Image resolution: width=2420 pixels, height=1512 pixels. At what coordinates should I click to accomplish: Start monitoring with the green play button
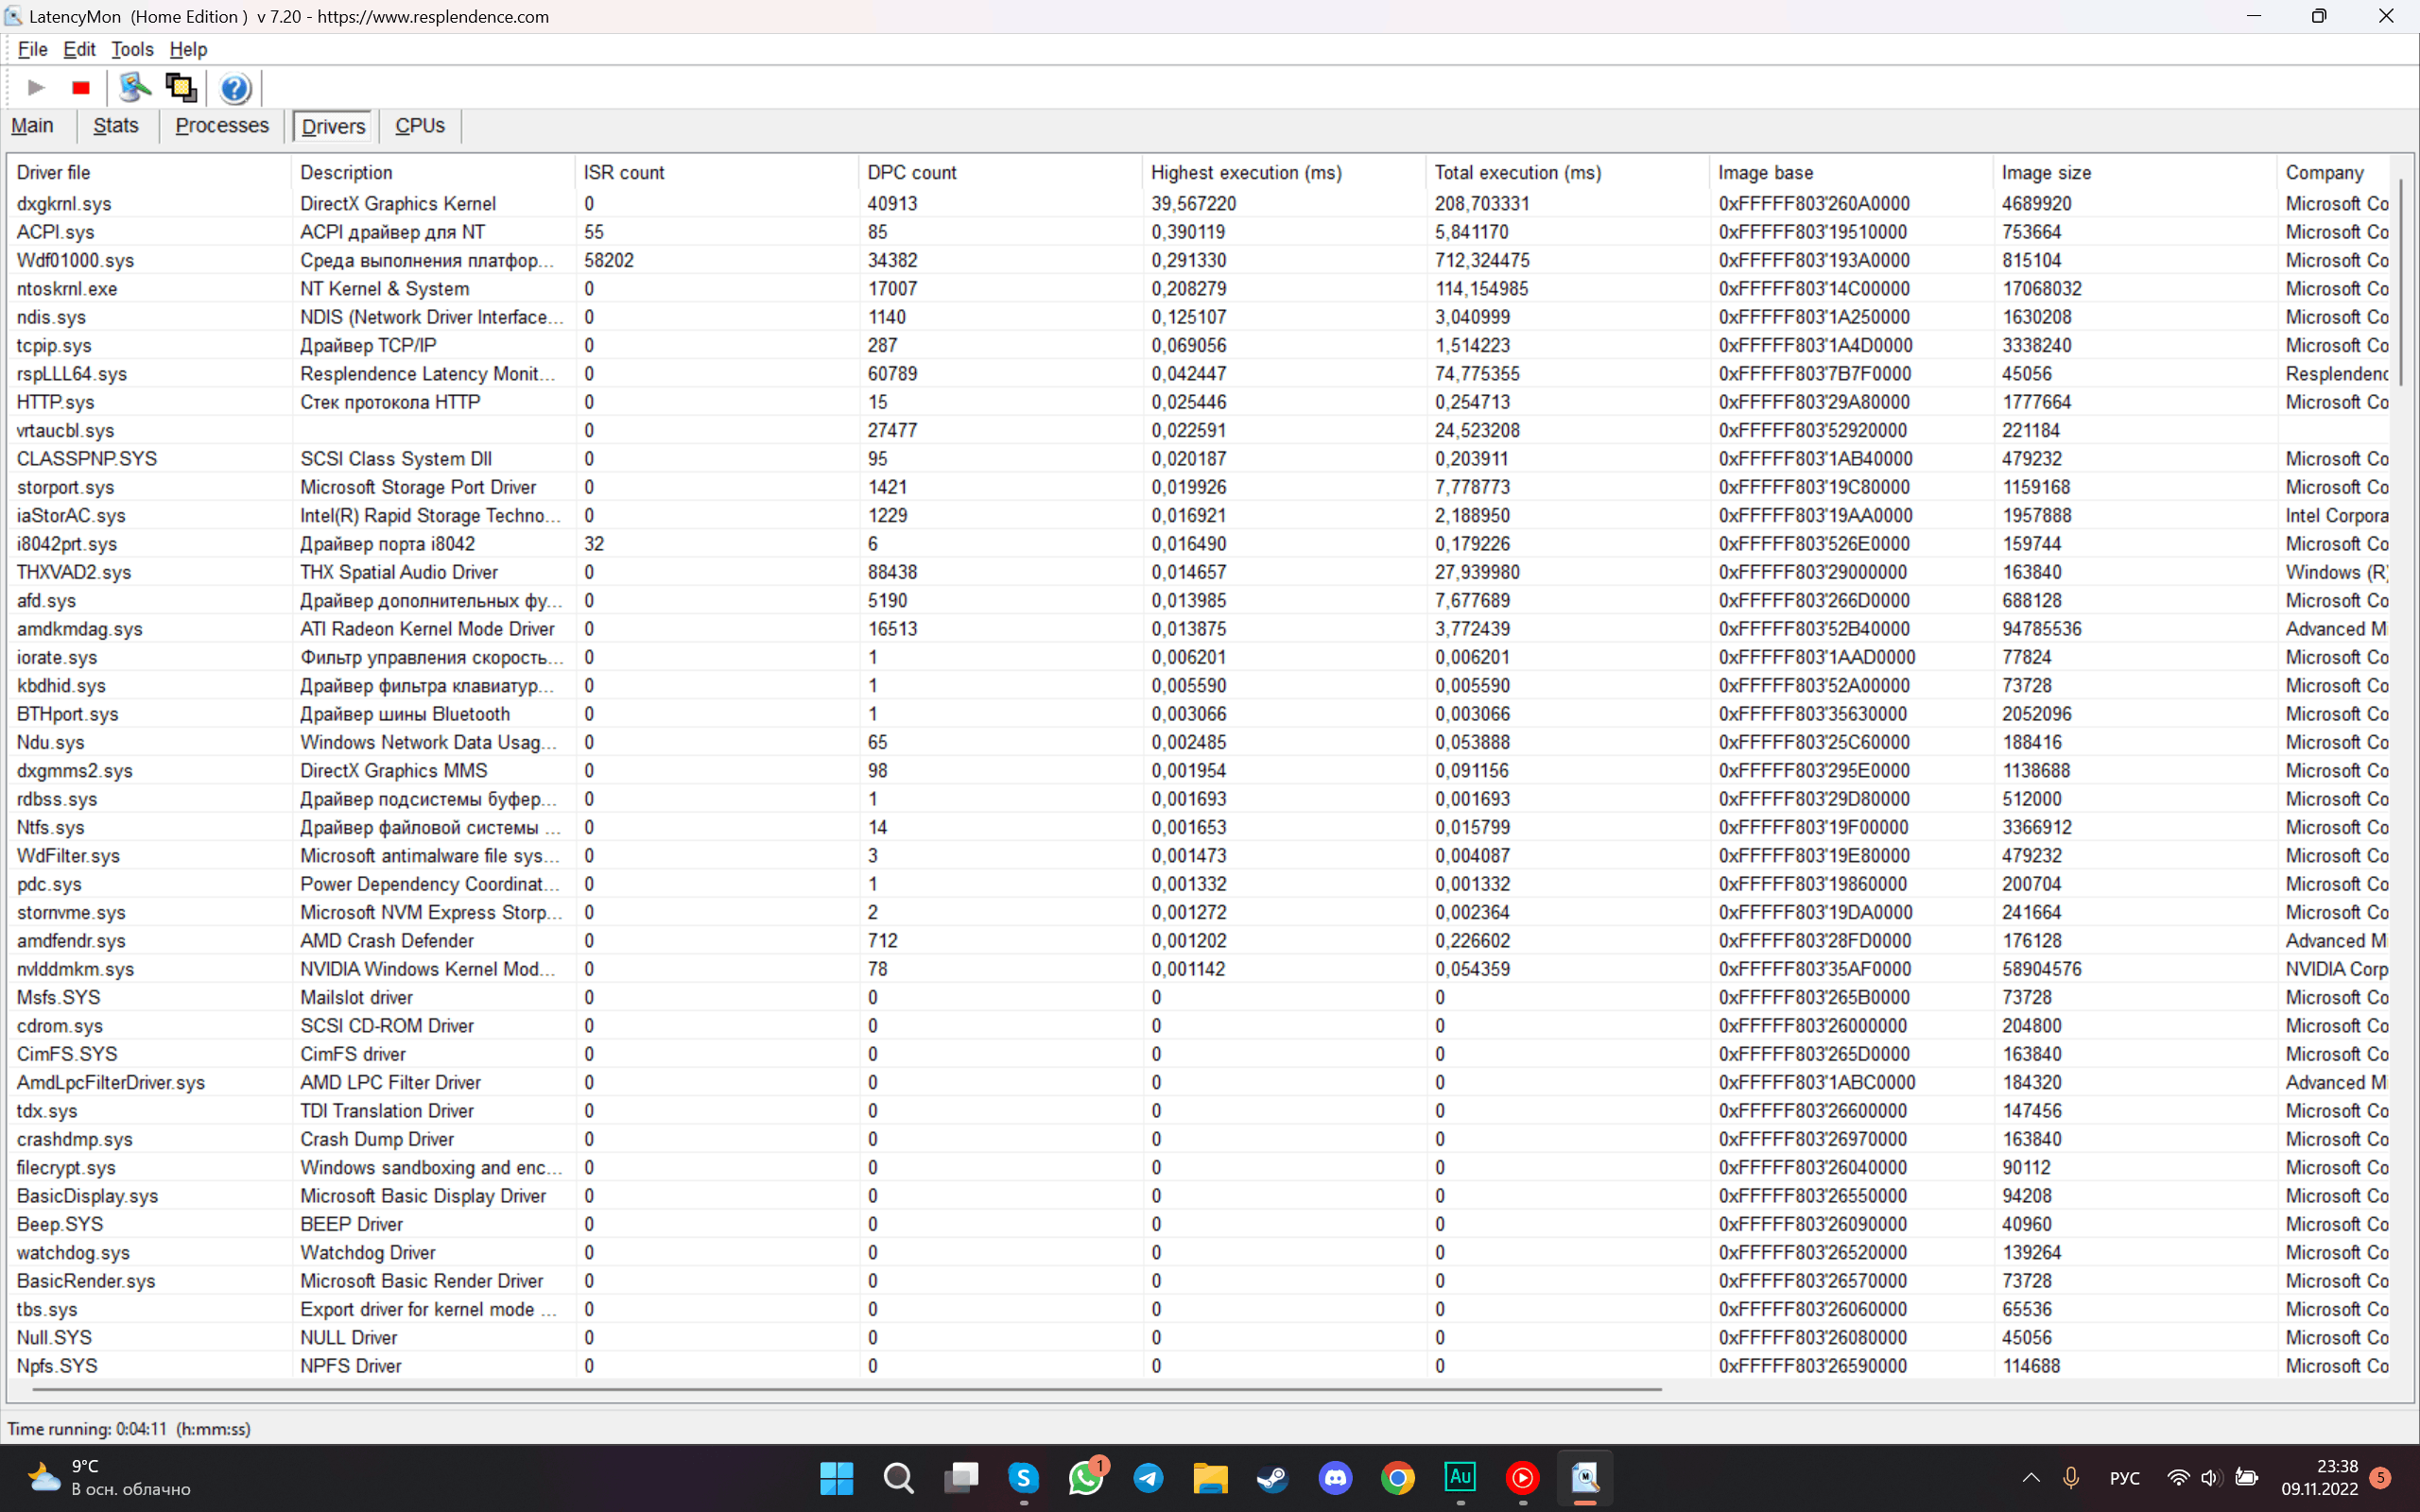[36, 88]
